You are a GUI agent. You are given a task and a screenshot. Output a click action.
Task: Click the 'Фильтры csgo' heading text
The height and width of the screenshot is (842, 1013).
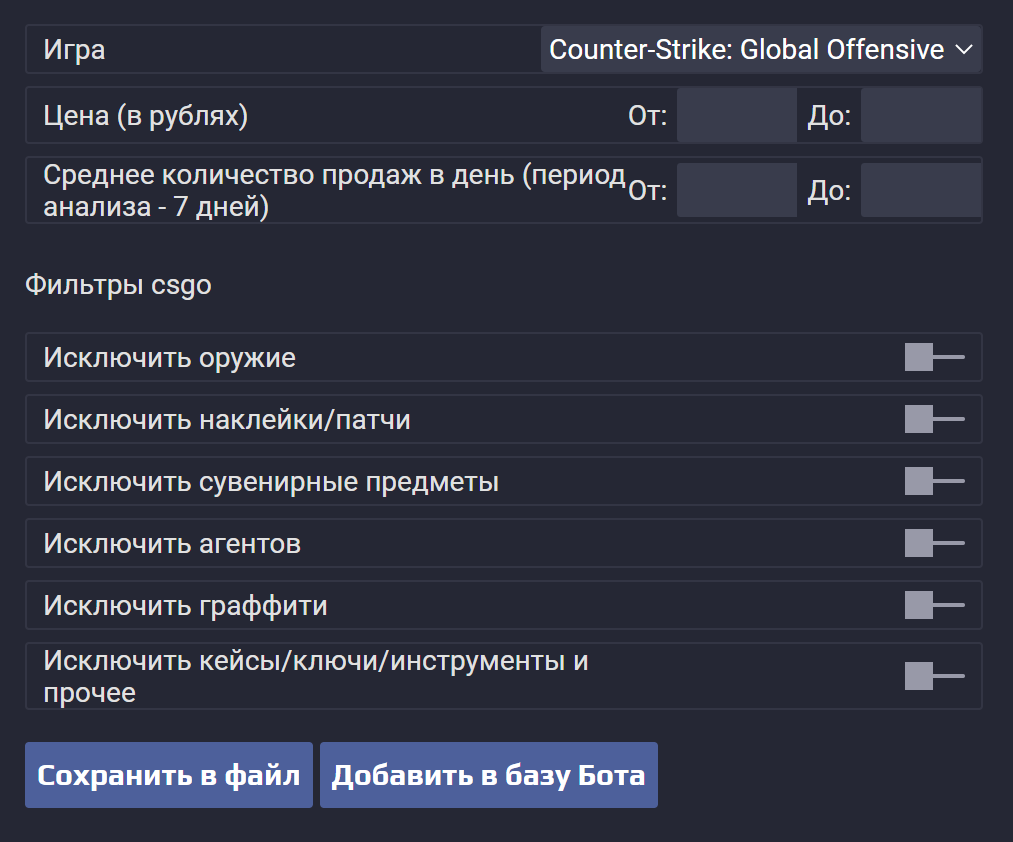tap(118, 285)
